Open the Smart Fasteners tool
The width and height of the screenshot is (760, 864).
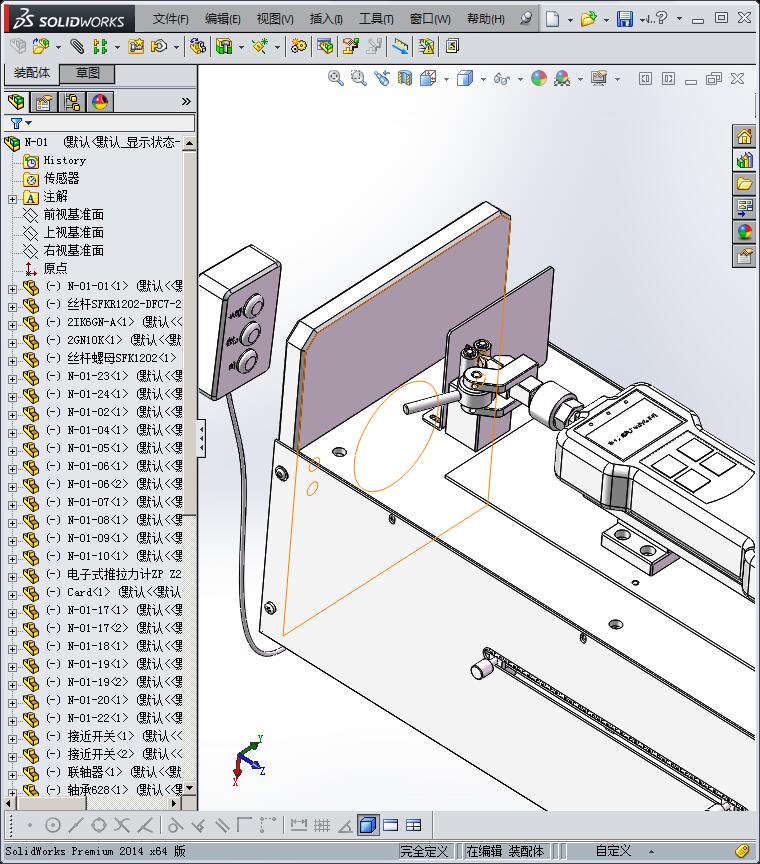[x=136, y=46]
